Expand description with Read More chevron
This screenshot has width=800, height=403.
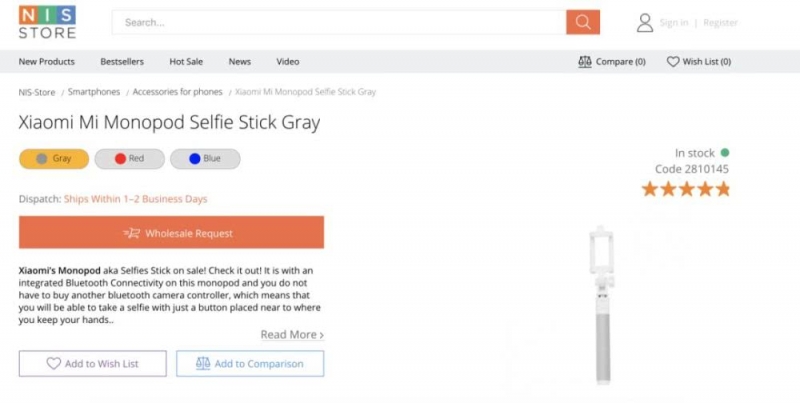321,335
